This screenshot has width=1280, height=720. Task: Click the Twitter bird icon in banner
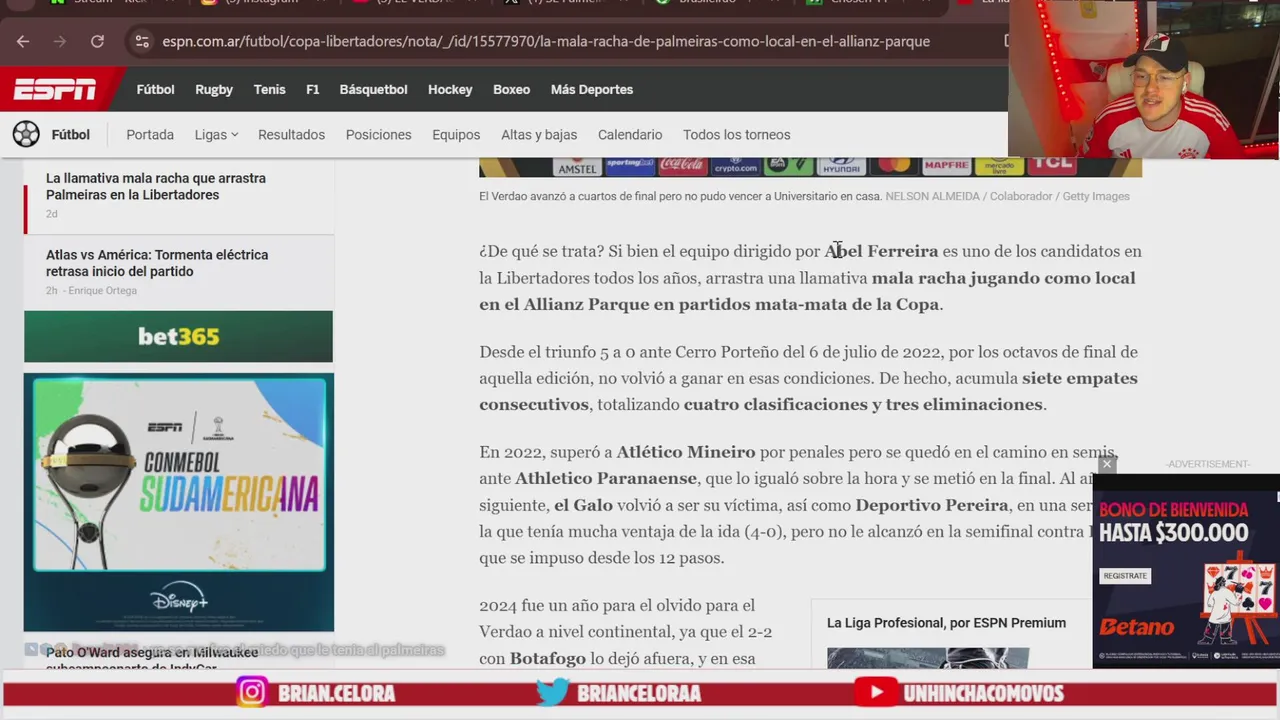[x=552, y=692]
